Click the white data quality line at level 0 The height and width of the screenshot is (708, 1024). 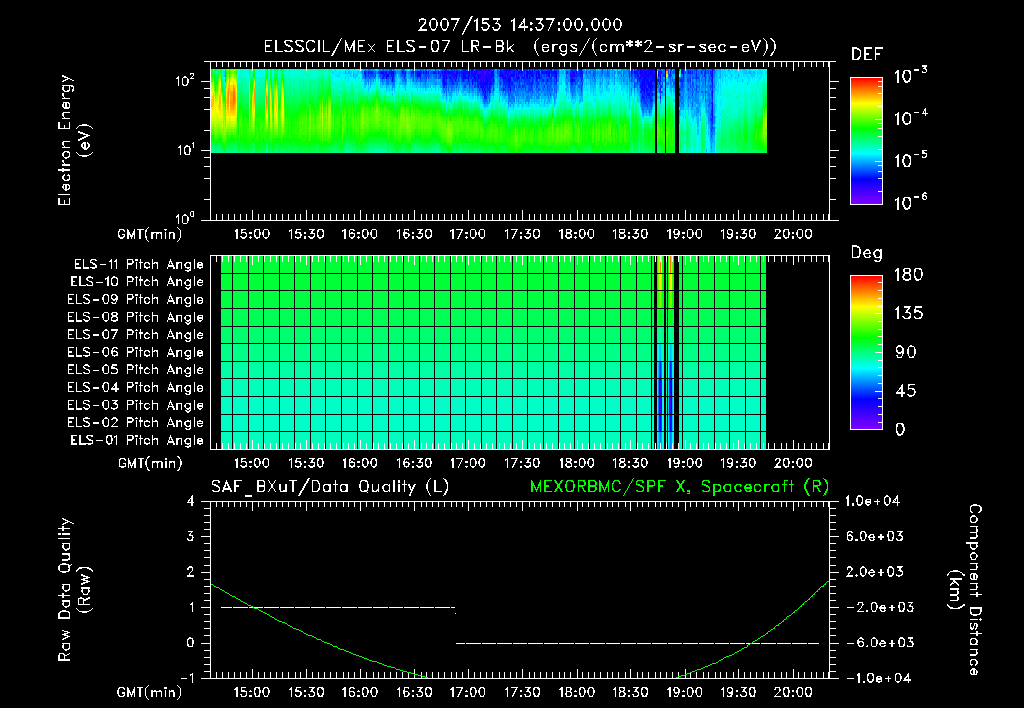point(637,643)
